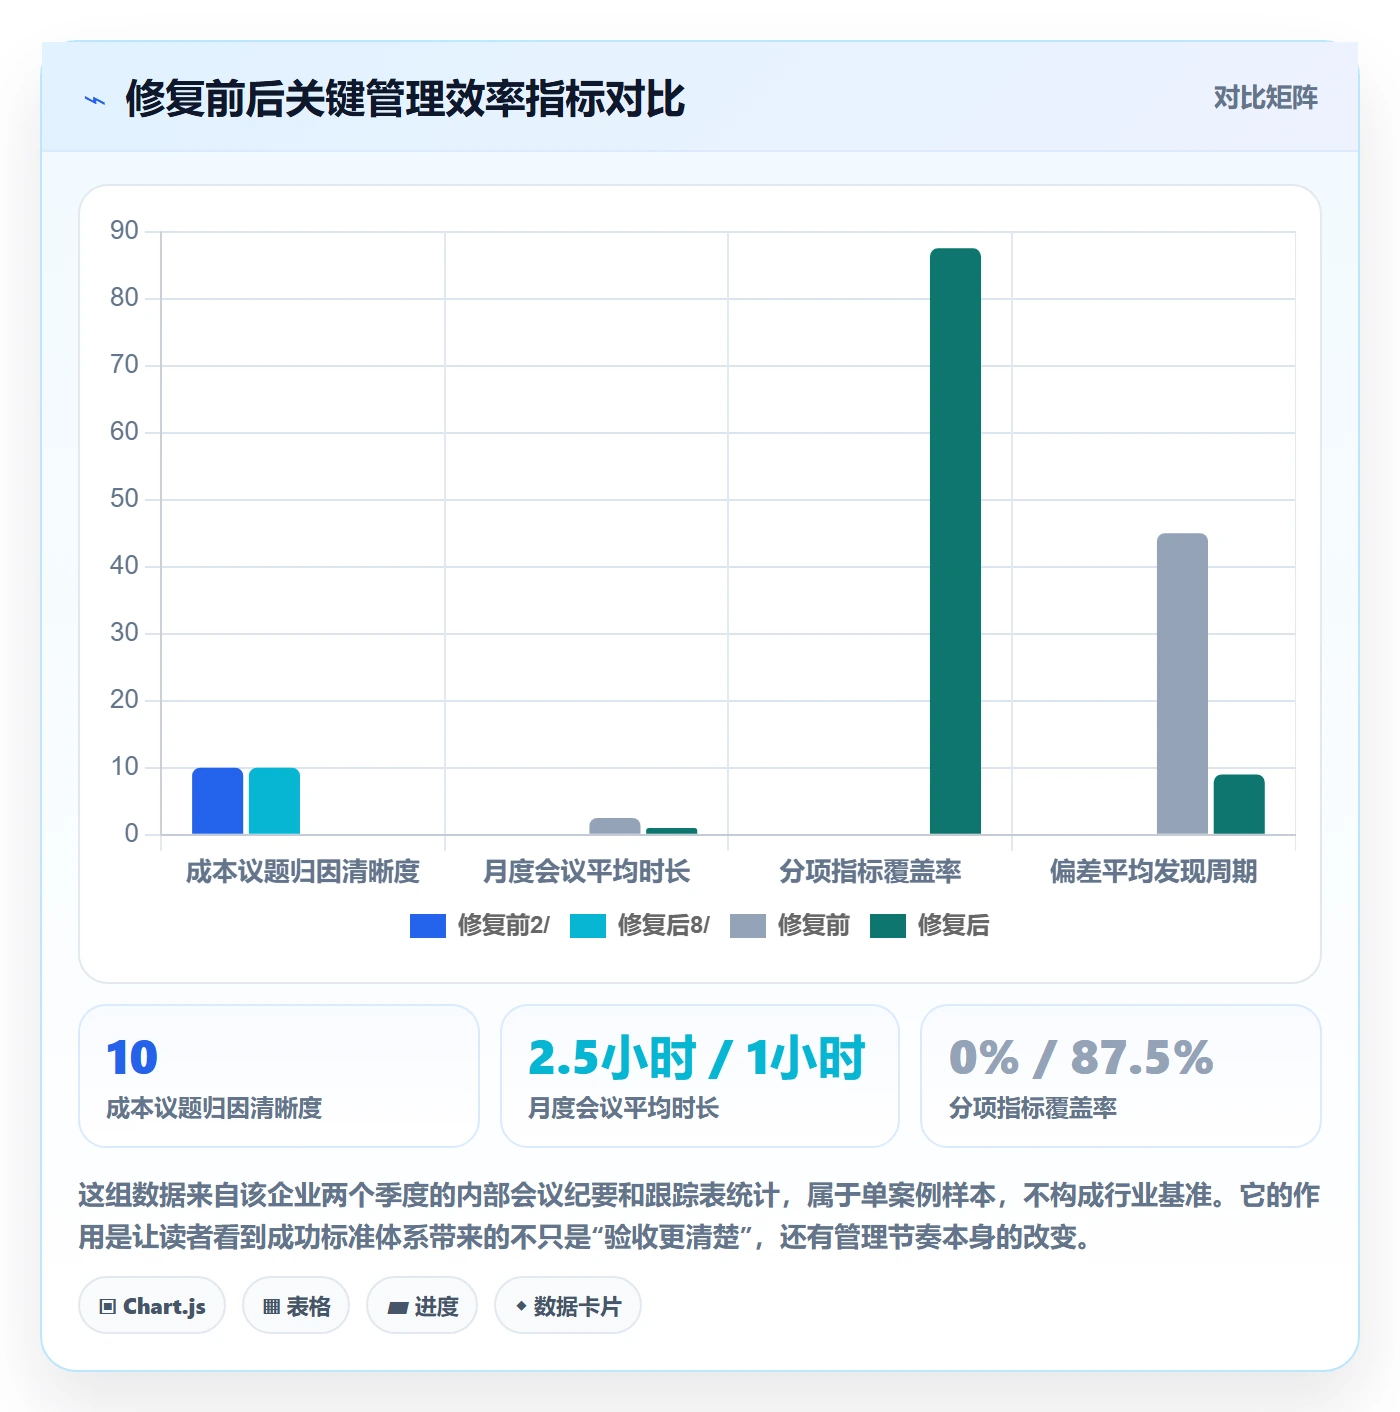Select the gray bar in 偏差平均发现周期

tap(1182, 684)
